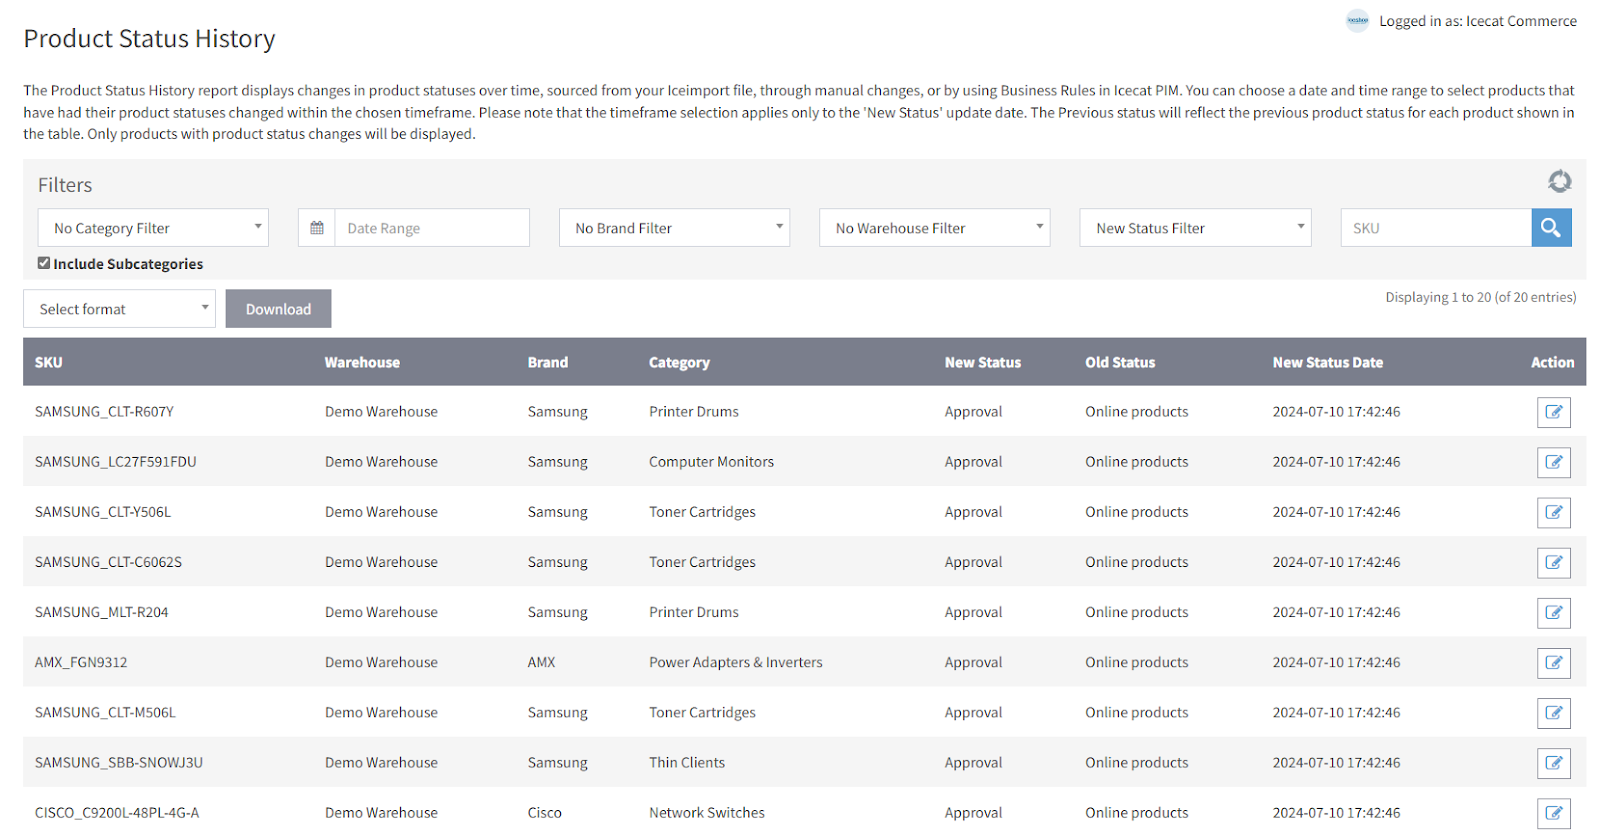1600x836 pixels.
Task: Edit status for CISCO_C9200L-48PL-4G-A row
Action: pyautogui.click(x=1553, y=813)
